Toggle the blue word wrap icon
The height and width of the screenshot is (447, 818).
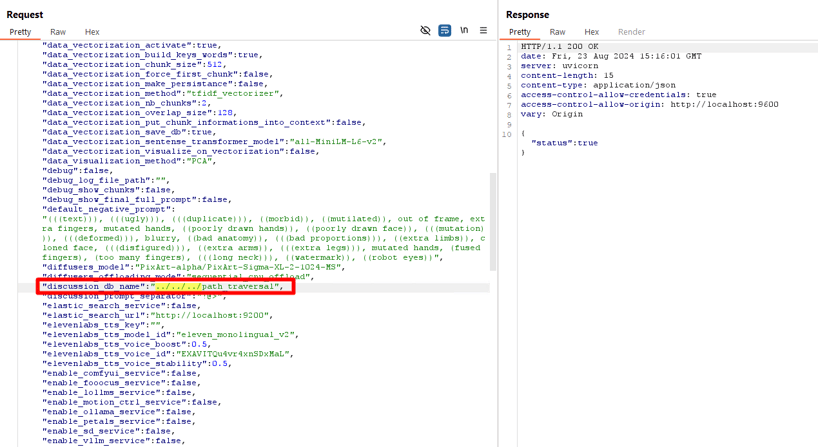pos(445,31)
